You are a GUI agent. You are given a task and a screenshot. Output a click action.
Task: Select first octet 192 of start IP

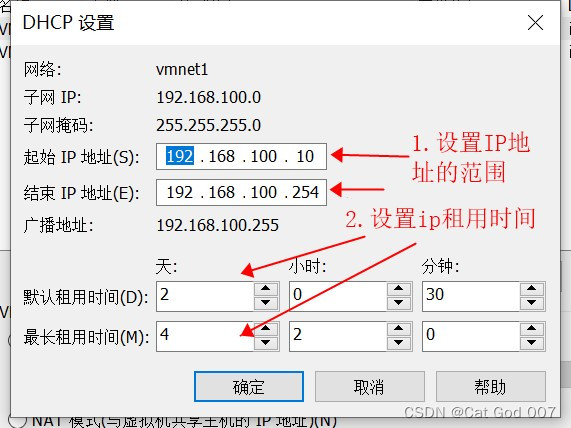tap(180, 156)
